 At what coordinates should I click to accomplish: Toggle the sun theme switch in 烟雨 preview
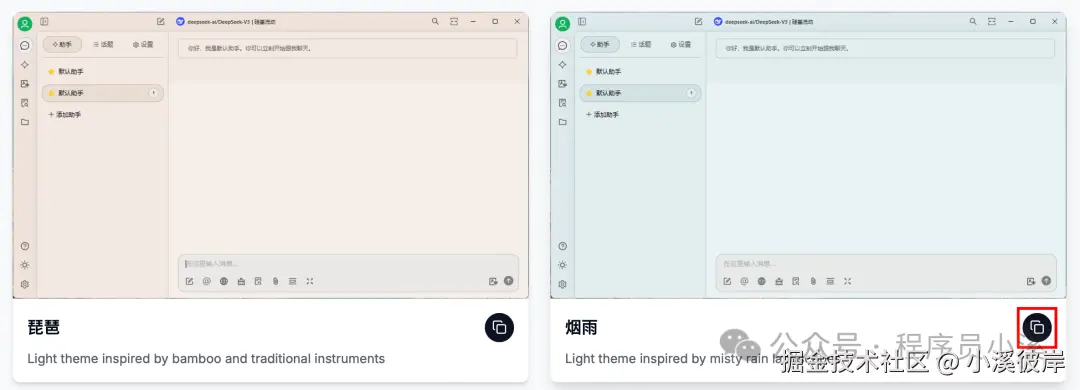563,265
